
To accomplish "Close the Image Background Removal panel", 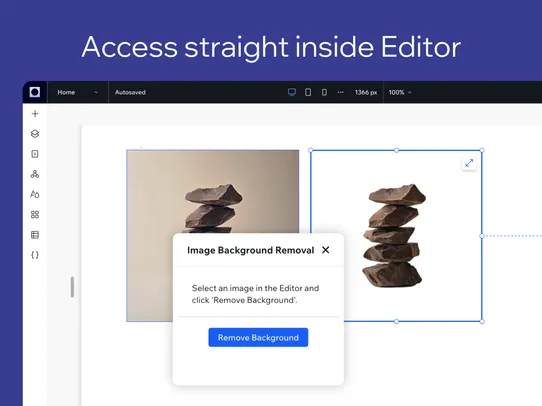I will point(326,250).
